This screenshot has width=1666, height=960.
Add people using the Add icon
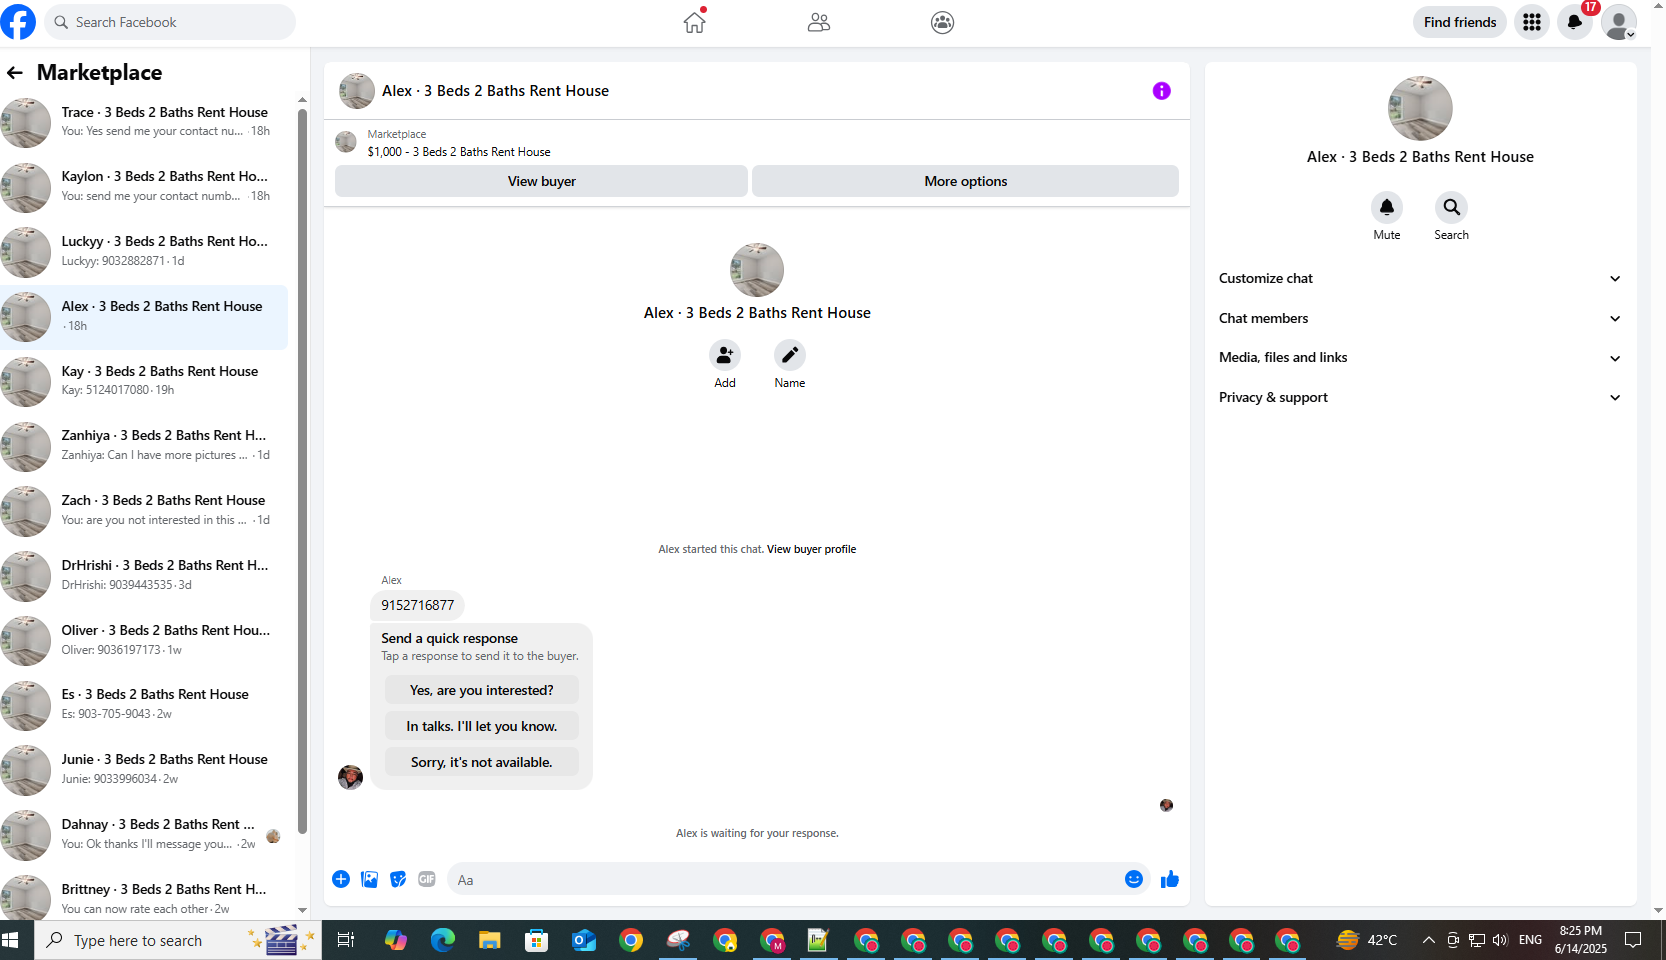pos(725,355)
